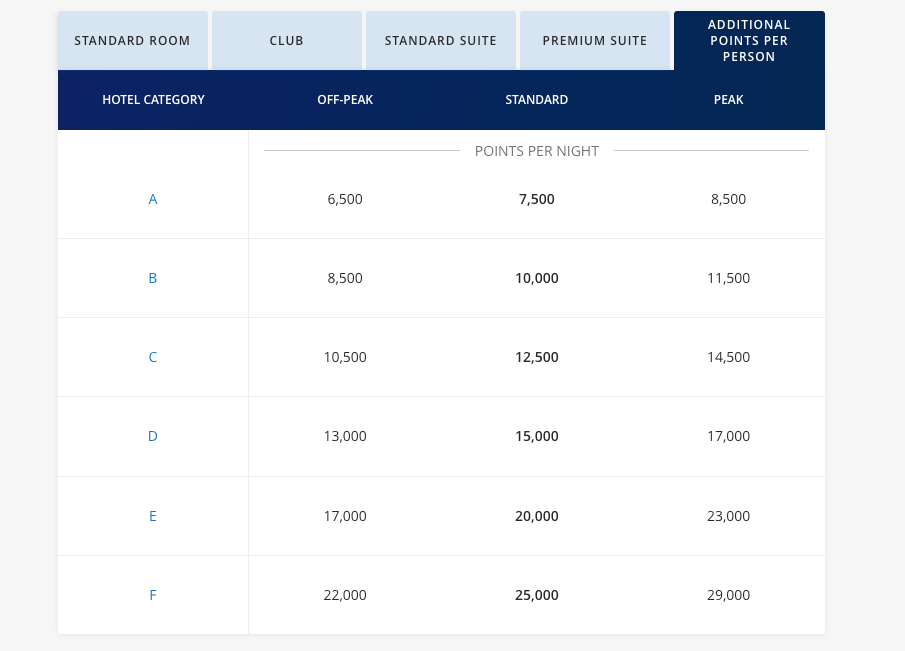Screen dimensions: 905x651
Task: Open Category F hotel listing
Action: [x=153, y=594]
